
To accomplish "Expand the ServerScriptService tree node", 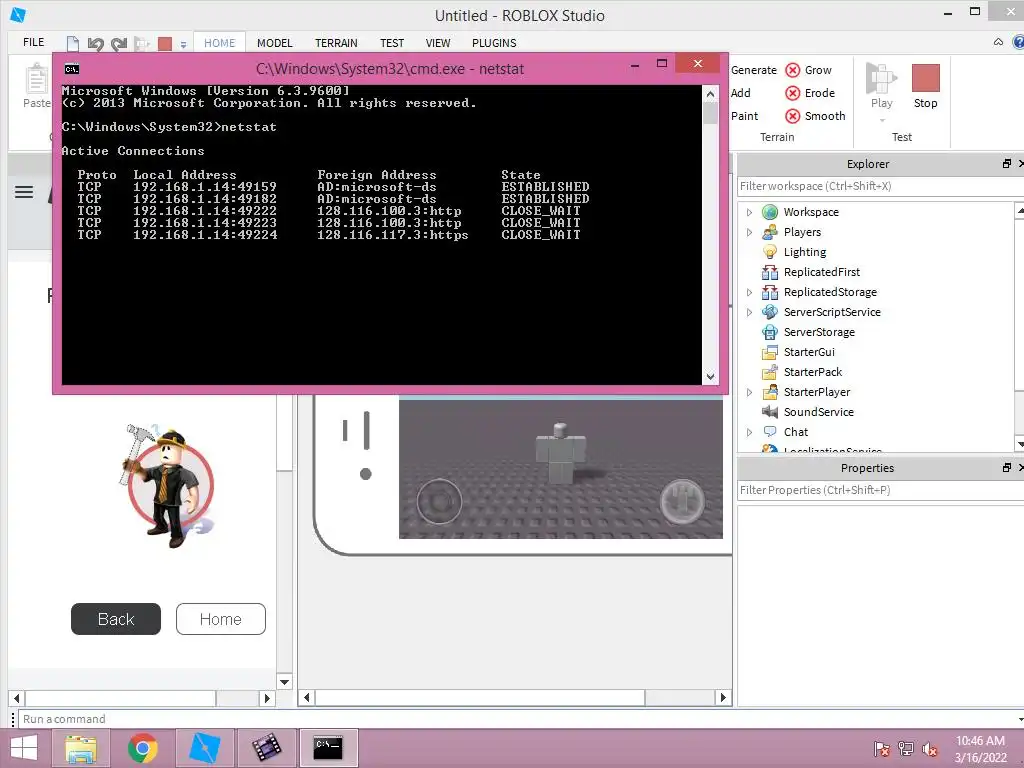I will tap(749, 312).
